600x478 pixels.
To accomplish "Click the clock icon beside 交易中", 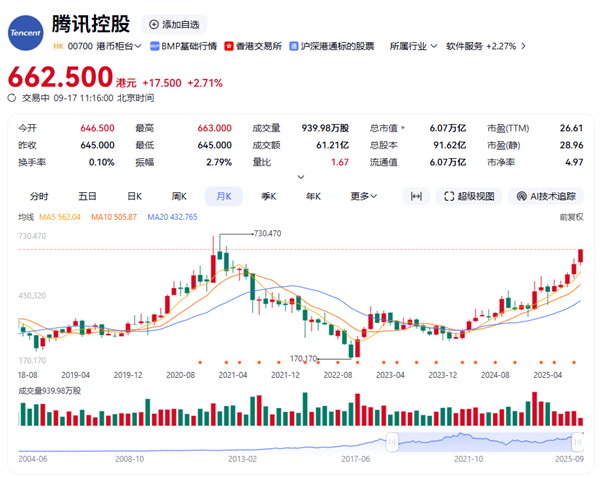I will point(13,97).
